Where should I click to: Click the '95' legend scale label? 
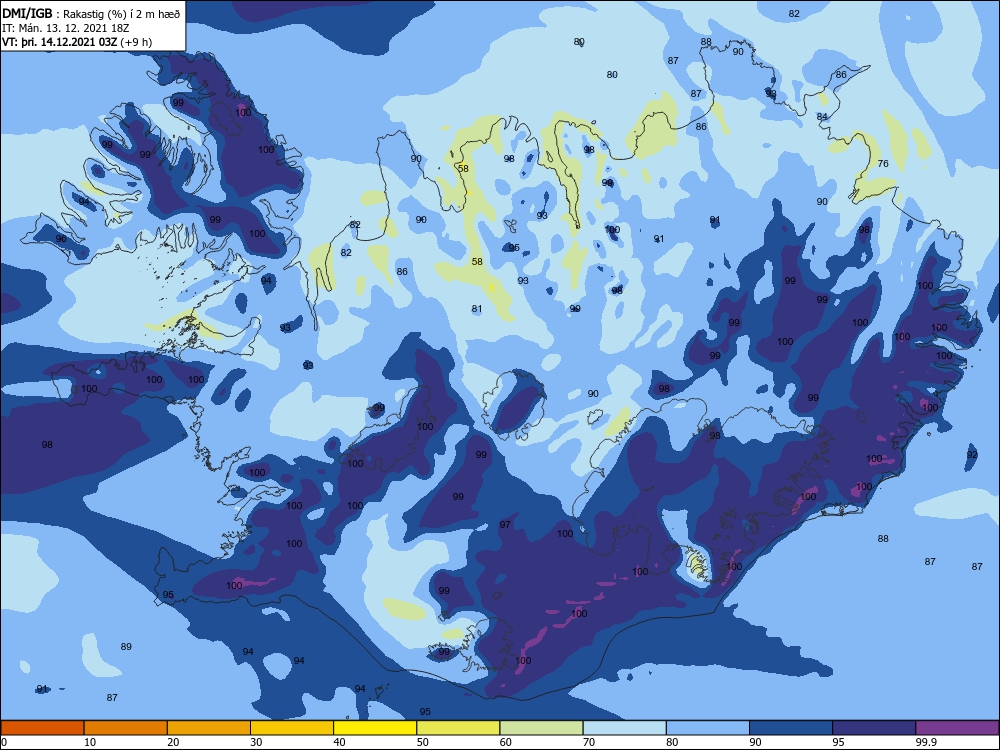838,742
